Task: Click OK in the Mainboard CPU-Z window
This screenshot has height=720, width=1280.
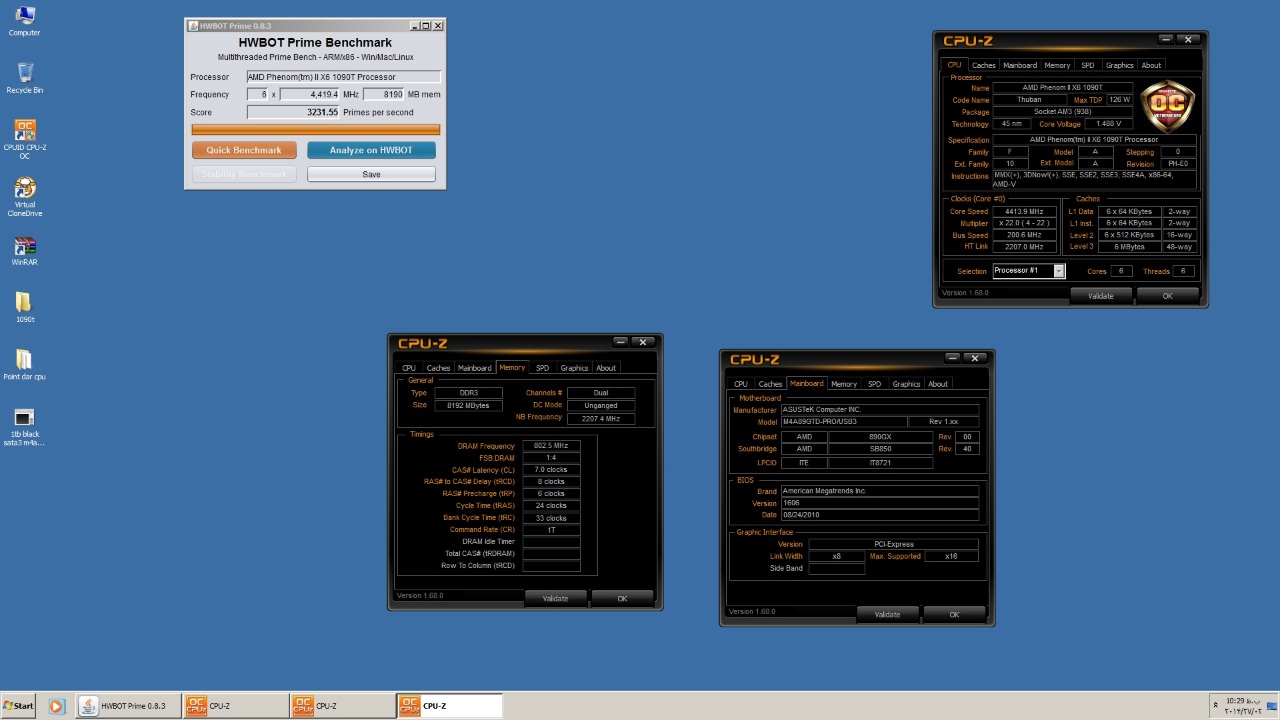Action: click(954, 614)
